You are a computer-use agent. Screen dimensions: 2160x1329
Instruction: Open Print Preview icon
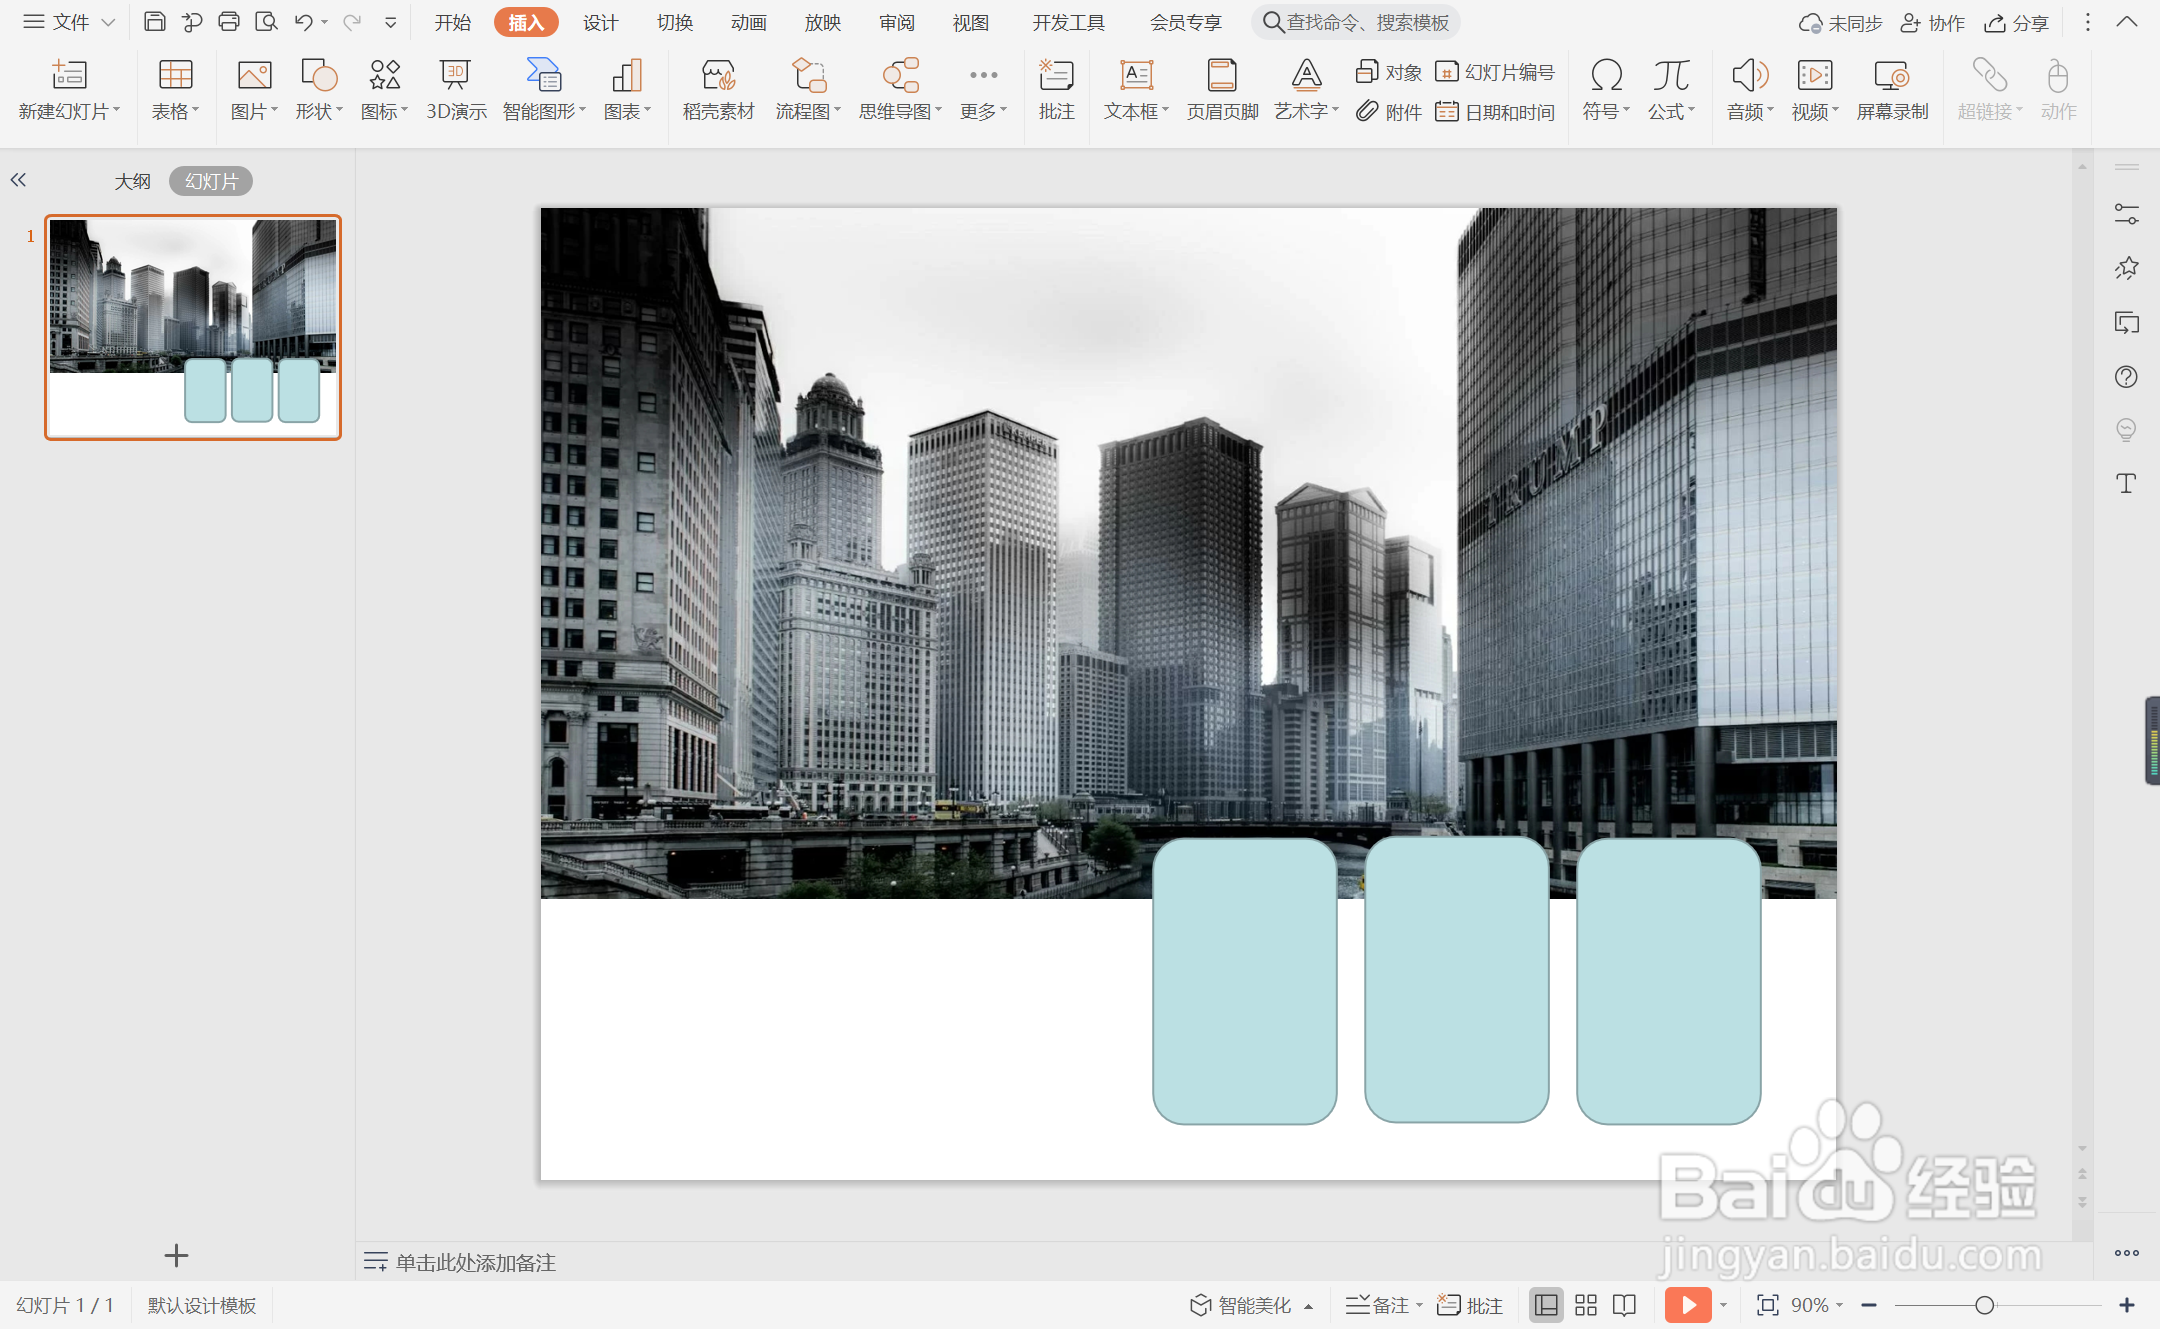[266, 22]
